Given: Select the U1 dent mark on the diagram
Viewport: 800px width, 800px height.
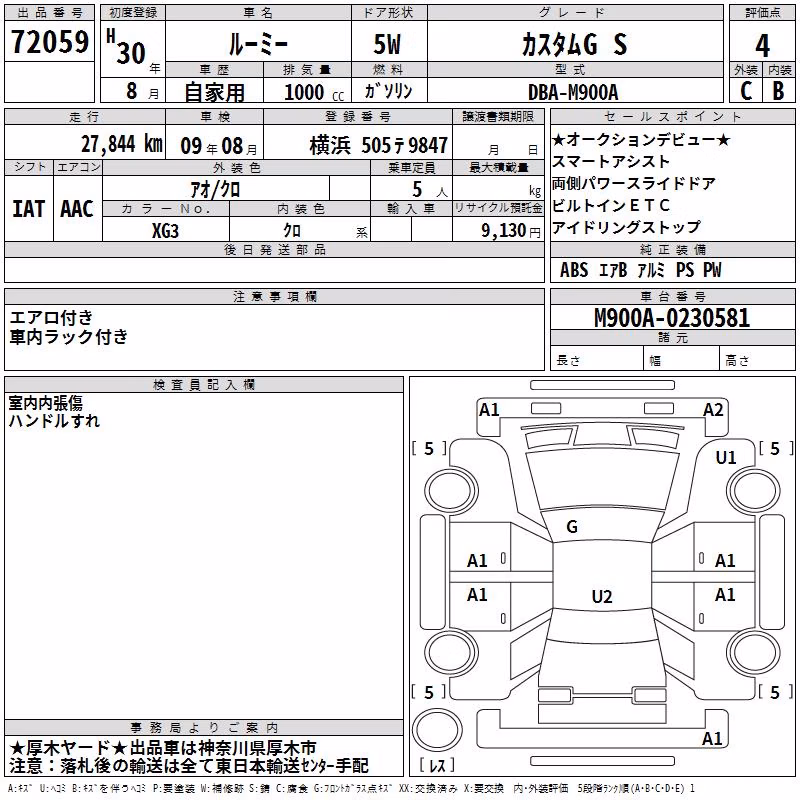Looking at the screenshot, I should coord(726,458).
